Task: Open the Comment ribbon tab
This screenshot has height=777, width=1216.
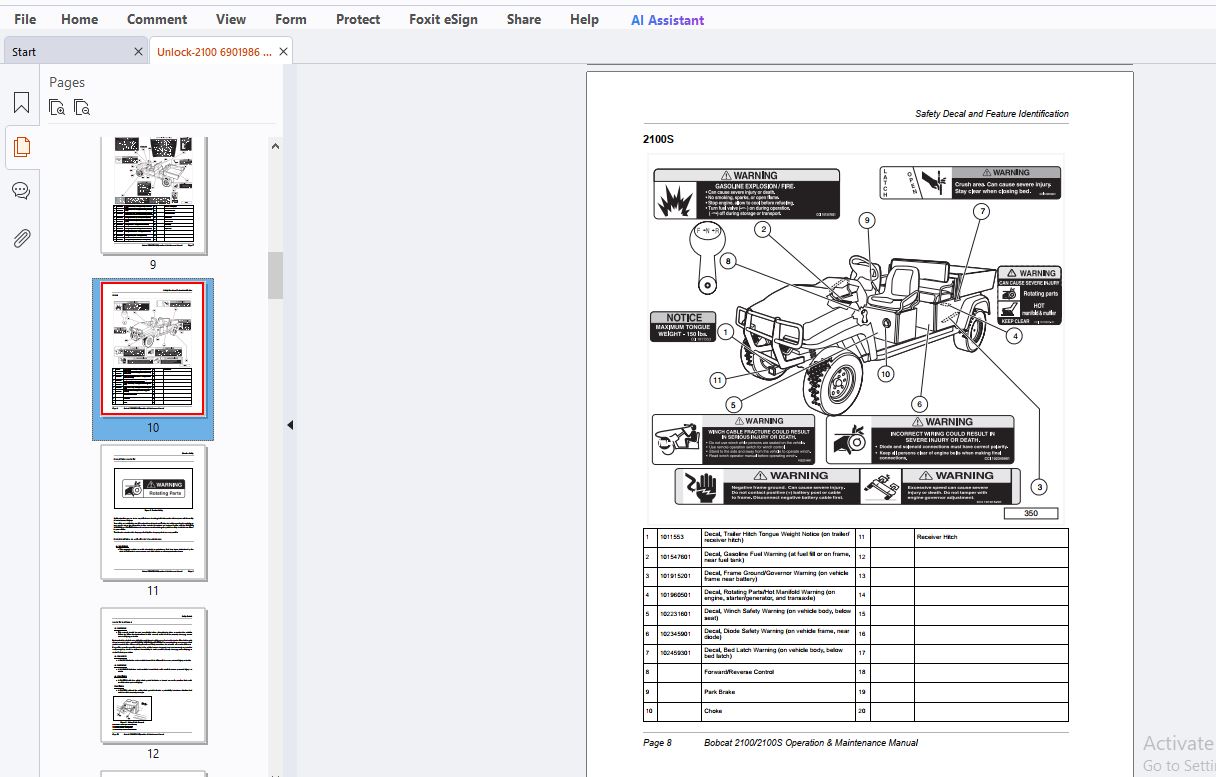Action: (157, 19)
